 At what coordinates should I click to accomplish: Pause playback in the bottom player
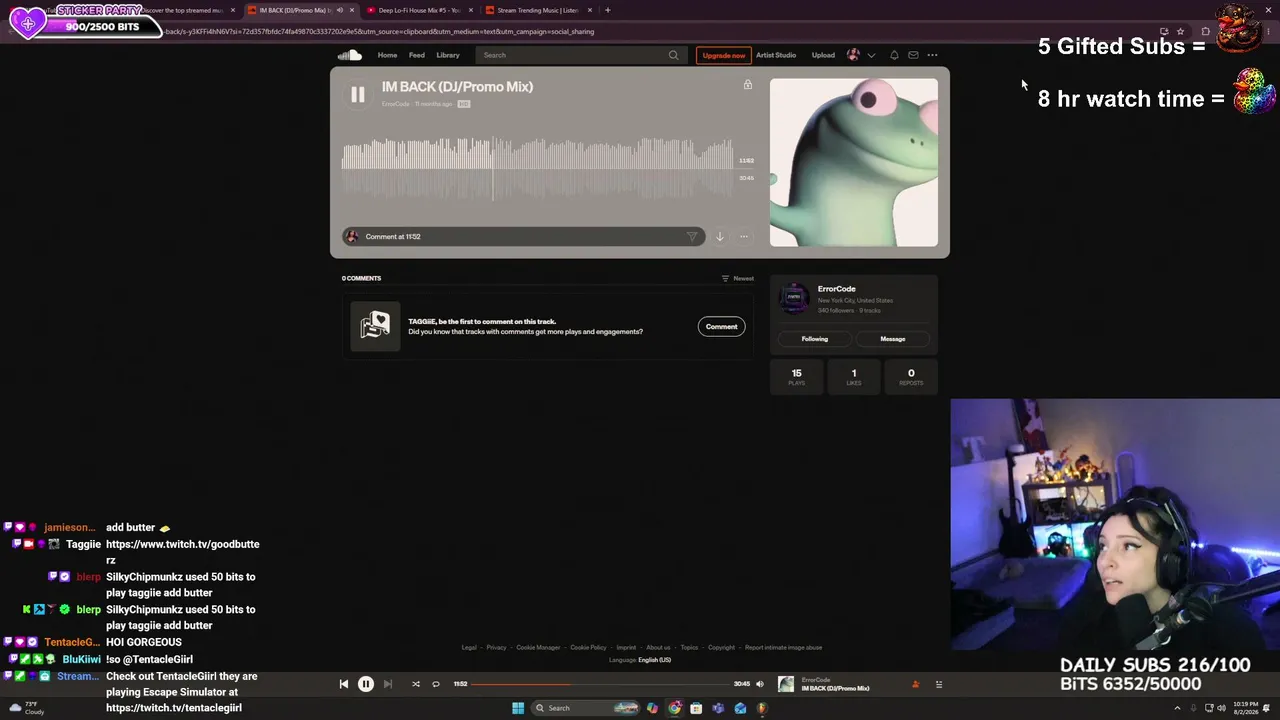366,684
